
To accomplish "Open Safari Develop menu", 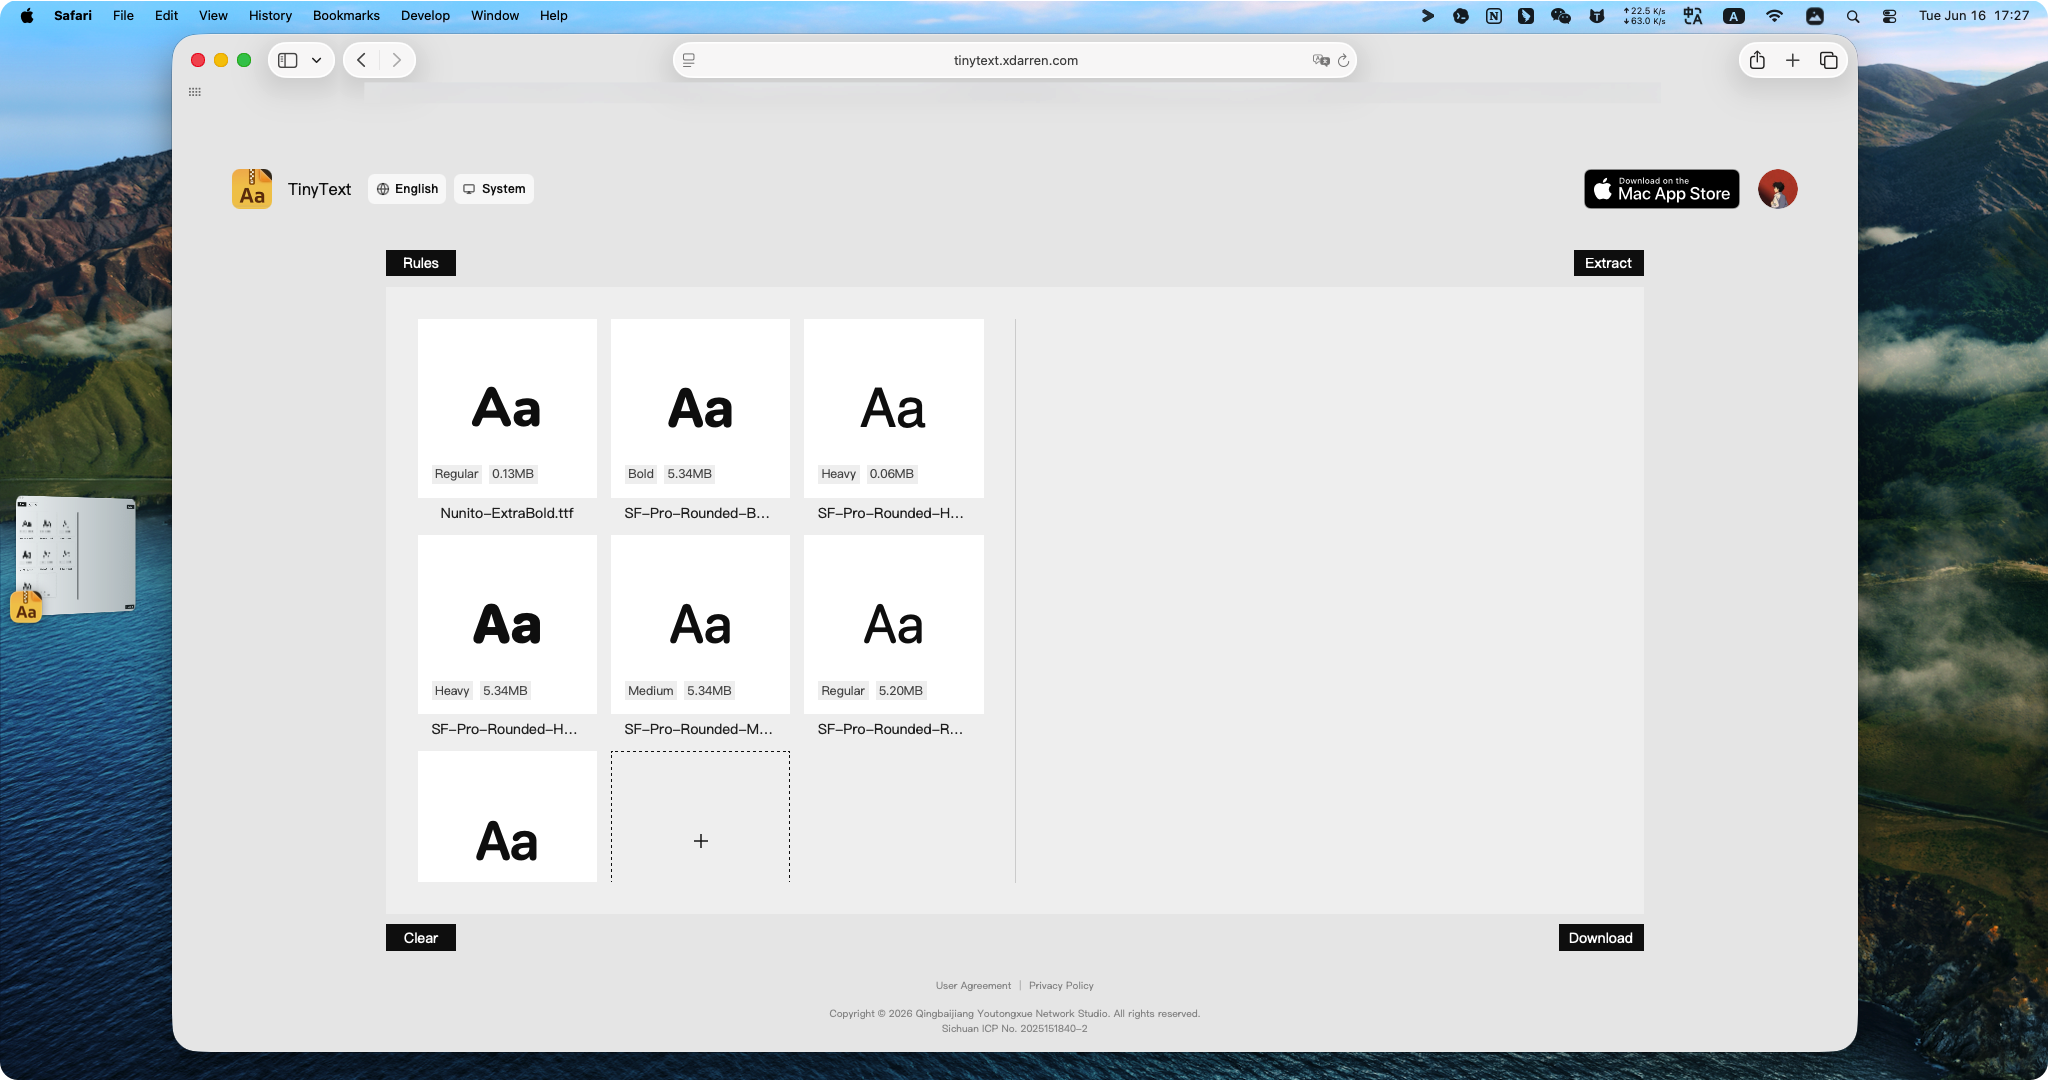I will 425,15.
